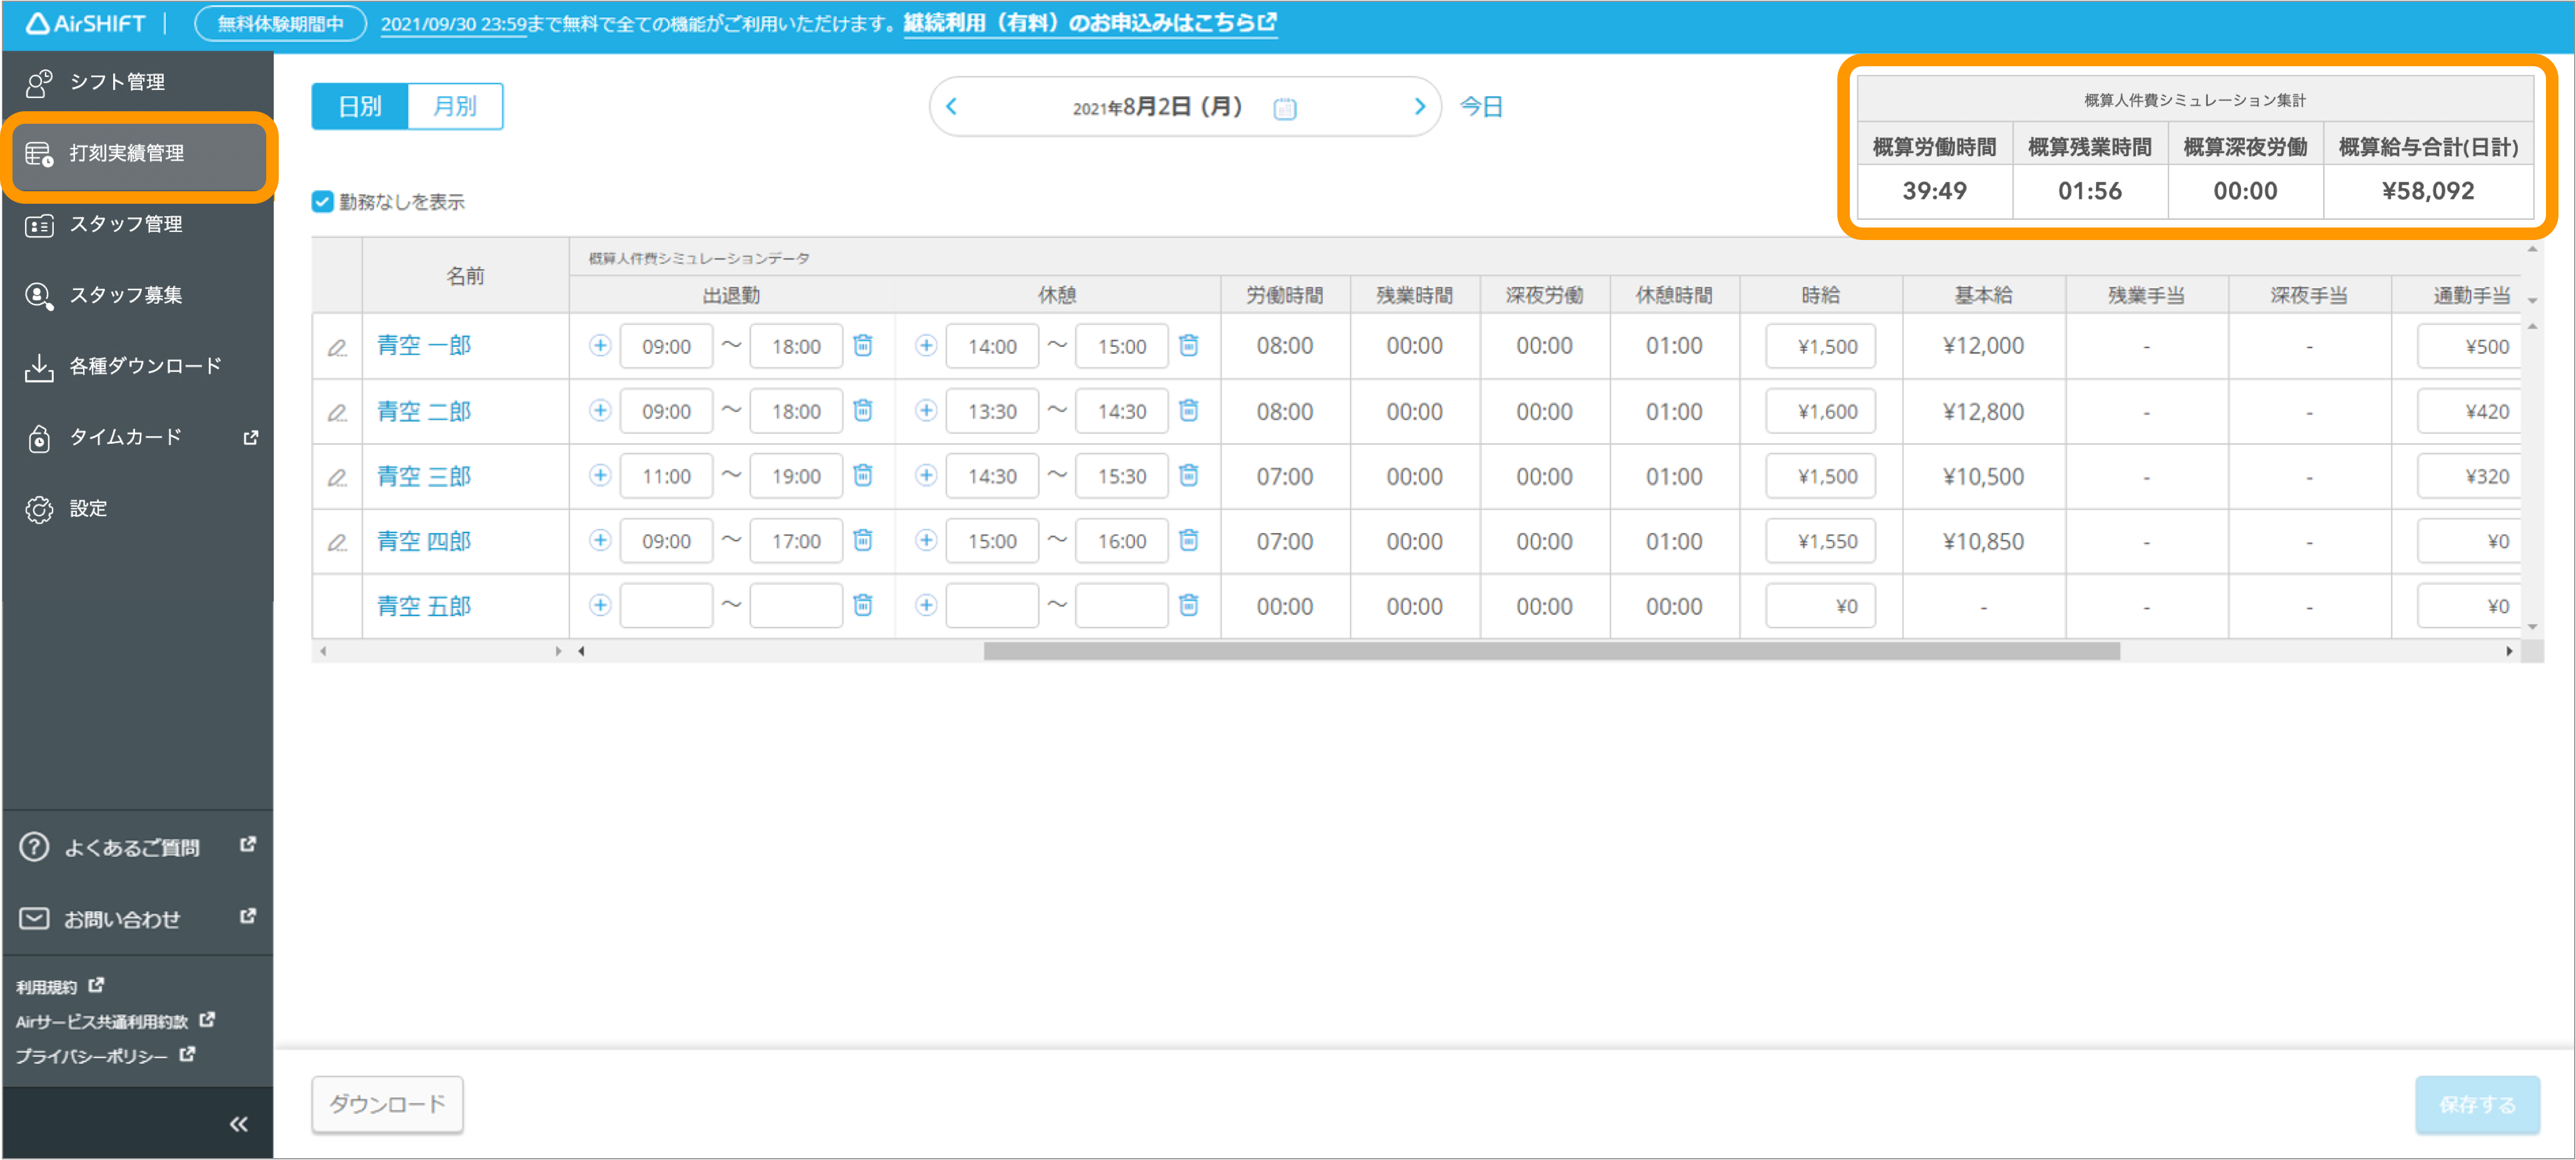Image resolution: width=2576 pixels, height=1160 pixels.
Task: Add attendance entry plus icon for 青空 五郎
Action: tap(600, 606)
